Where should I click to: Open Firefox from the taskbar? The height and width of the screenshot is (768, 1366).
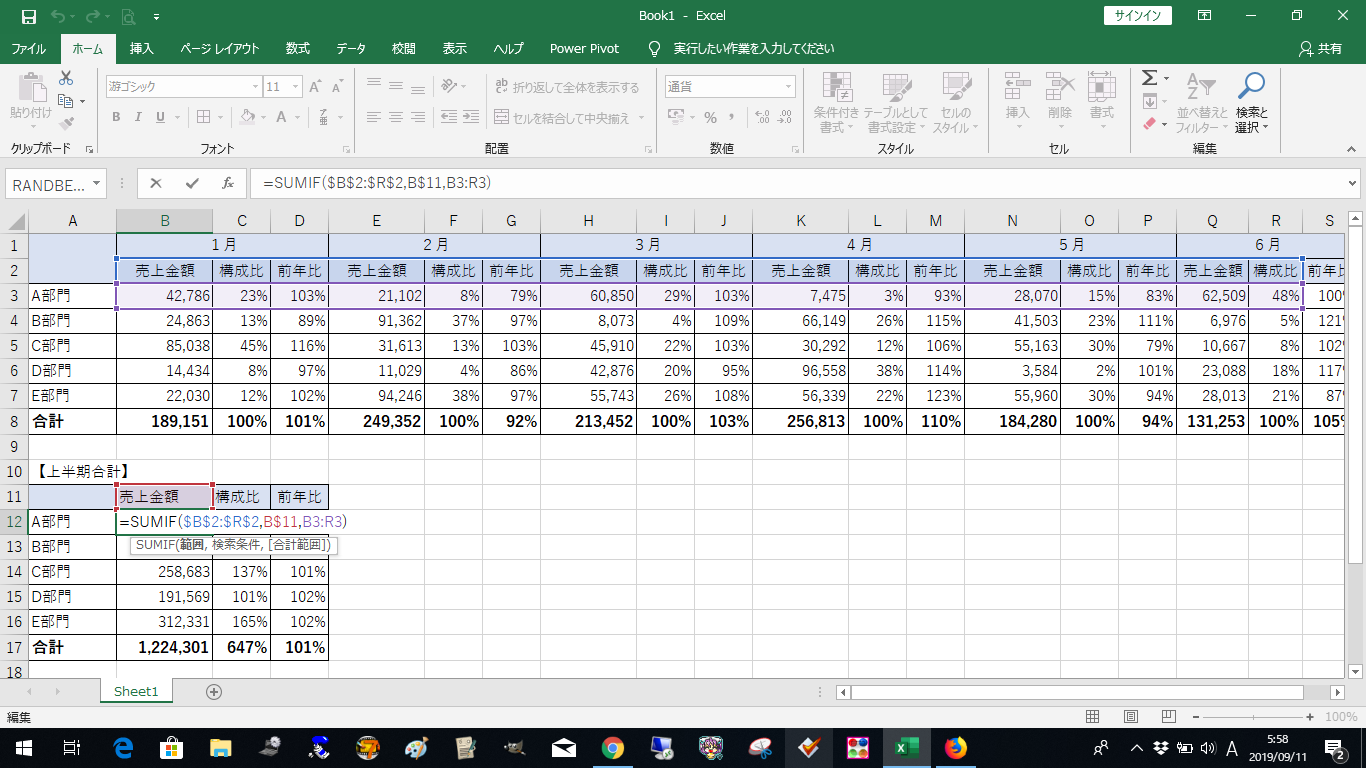[x=956, y=747]
